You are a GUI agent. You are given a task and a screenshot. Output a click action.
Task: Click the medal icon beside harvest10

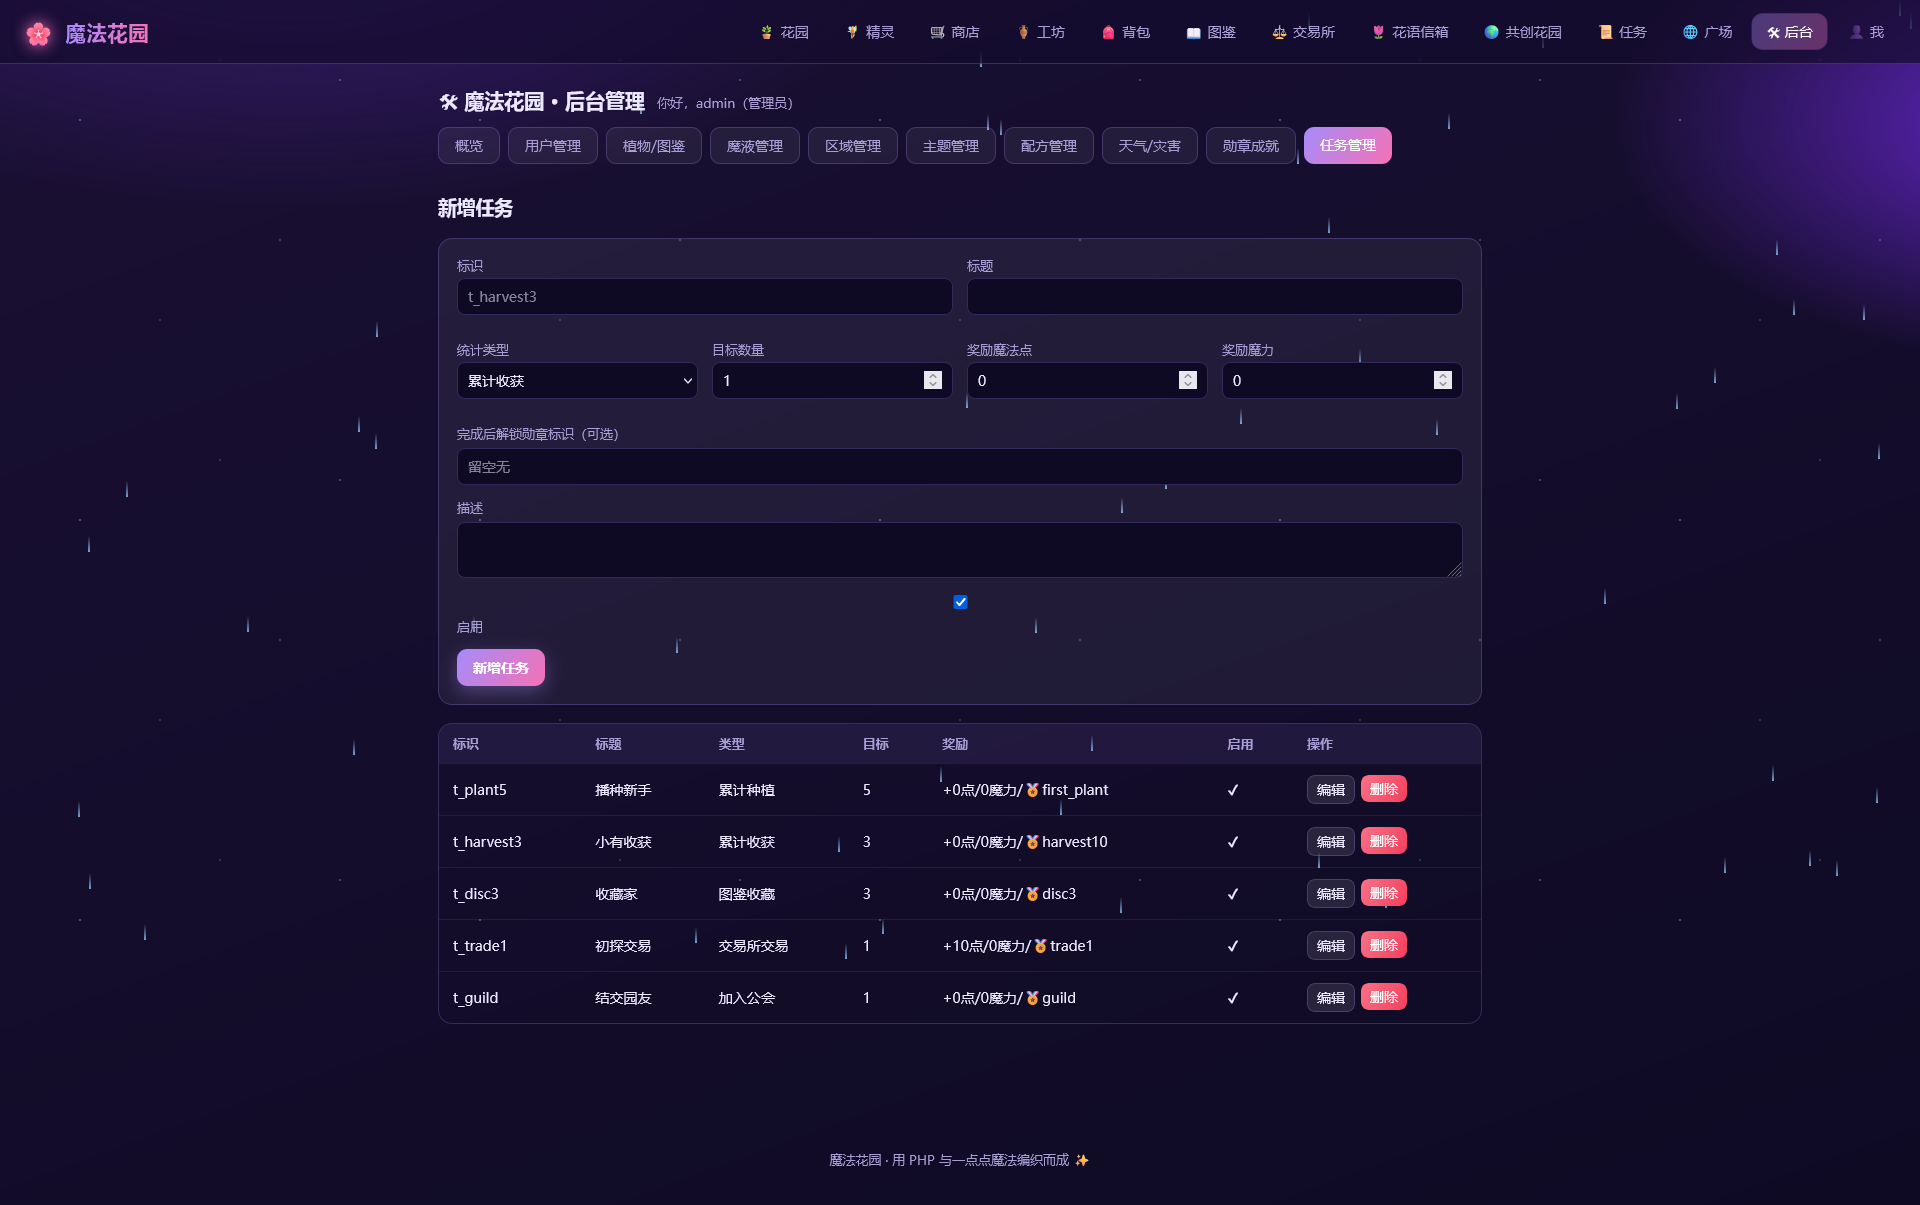pyautogui.click(x=1032, y=842)
